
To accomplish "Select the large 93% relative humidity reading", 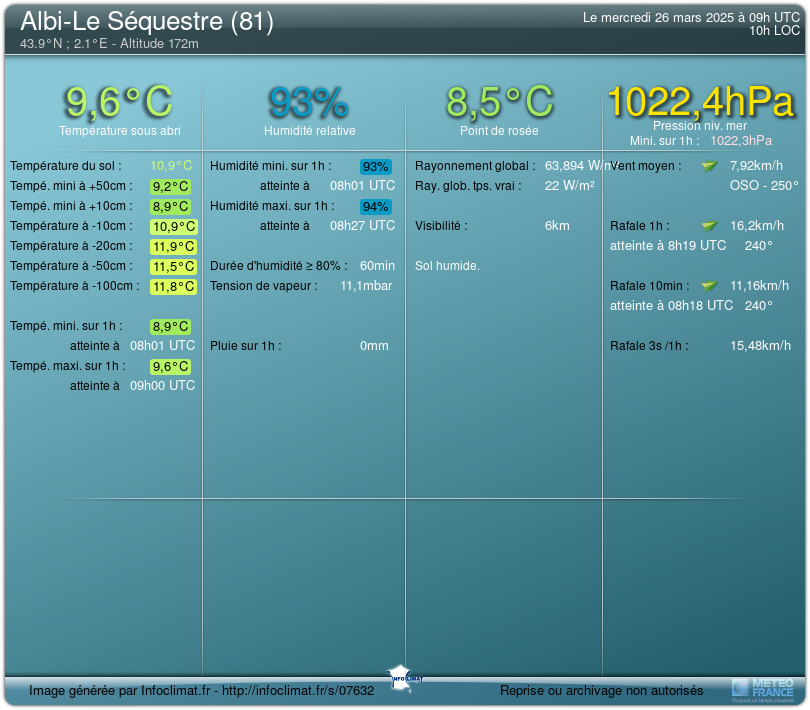I will coord(308,102).
